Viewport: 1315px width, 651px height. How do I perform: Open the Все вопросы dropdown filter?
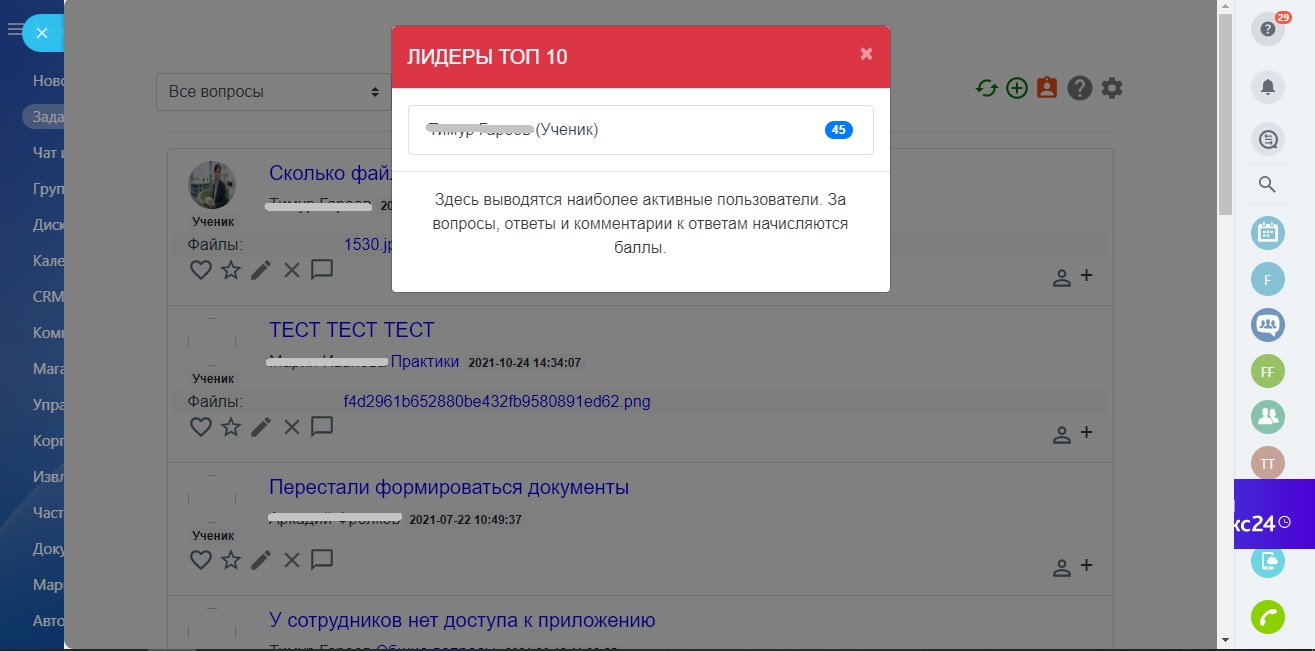click(273, 92)
